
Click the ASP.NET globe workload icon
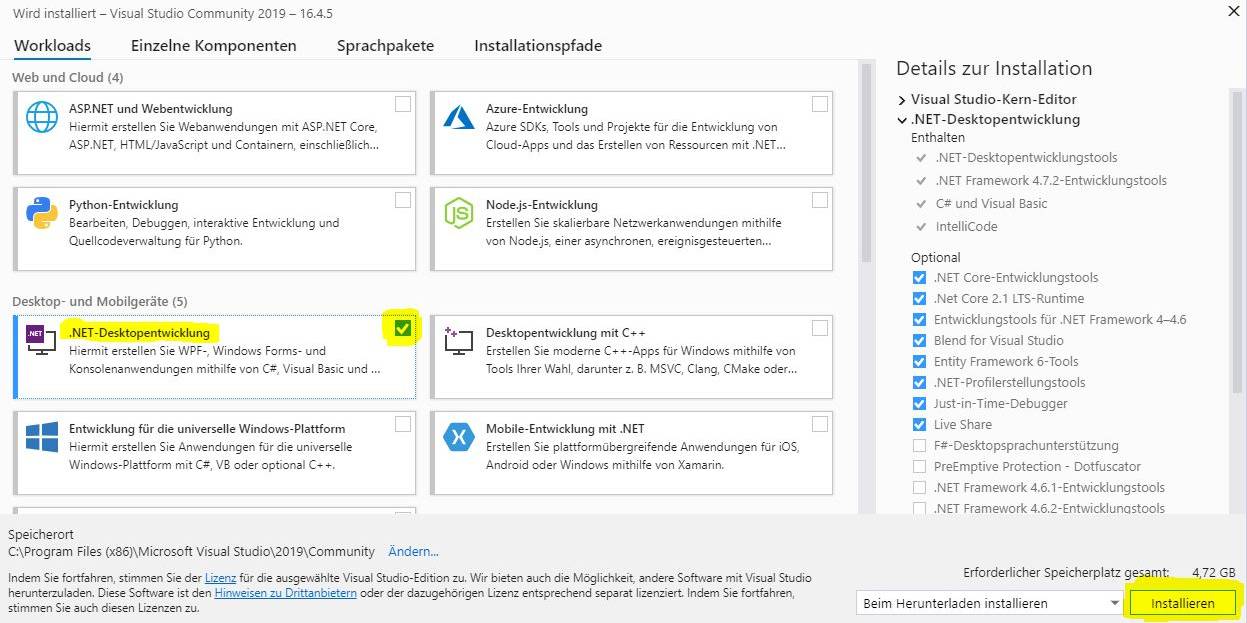click(x=42, y=117)
